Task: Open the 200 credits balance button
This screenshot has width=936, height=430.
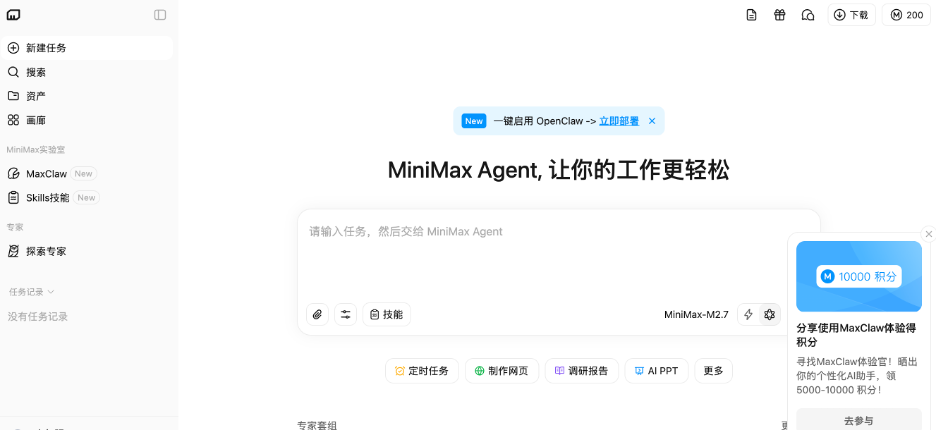Action: coord(907,15)
